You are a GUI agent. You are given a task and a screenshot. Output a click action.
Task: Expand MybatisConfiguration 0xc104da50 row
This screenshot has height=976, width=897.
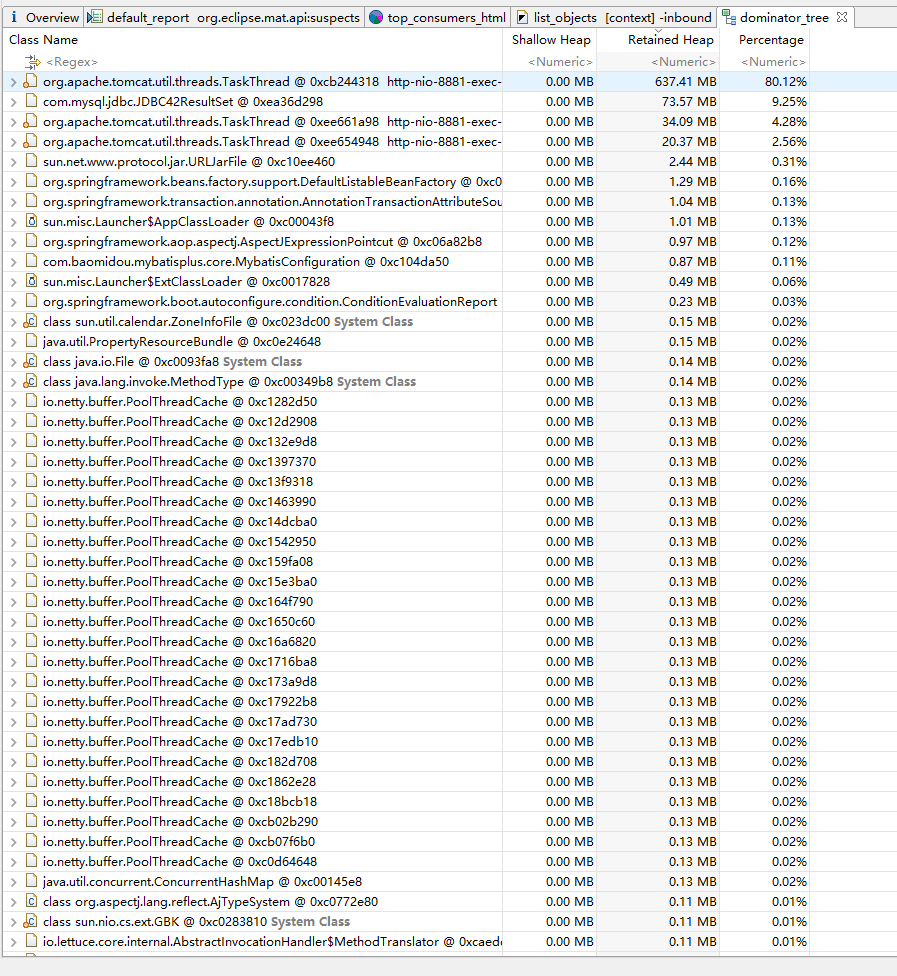13,262
